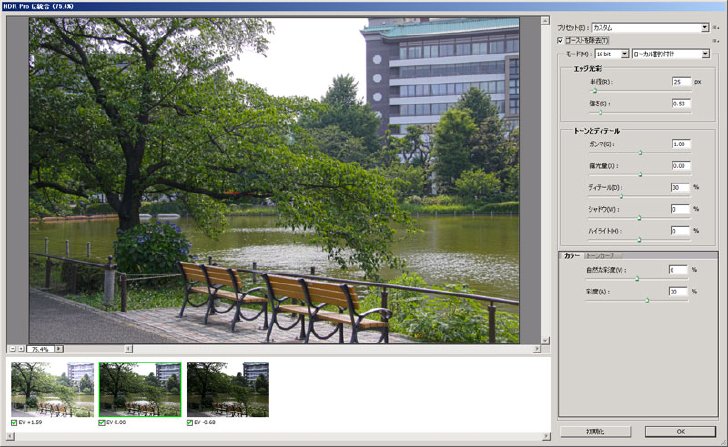Click the preview vertical scrollbar up arrow
Viewport: 728px width, 447px height.
click(545, 20)
